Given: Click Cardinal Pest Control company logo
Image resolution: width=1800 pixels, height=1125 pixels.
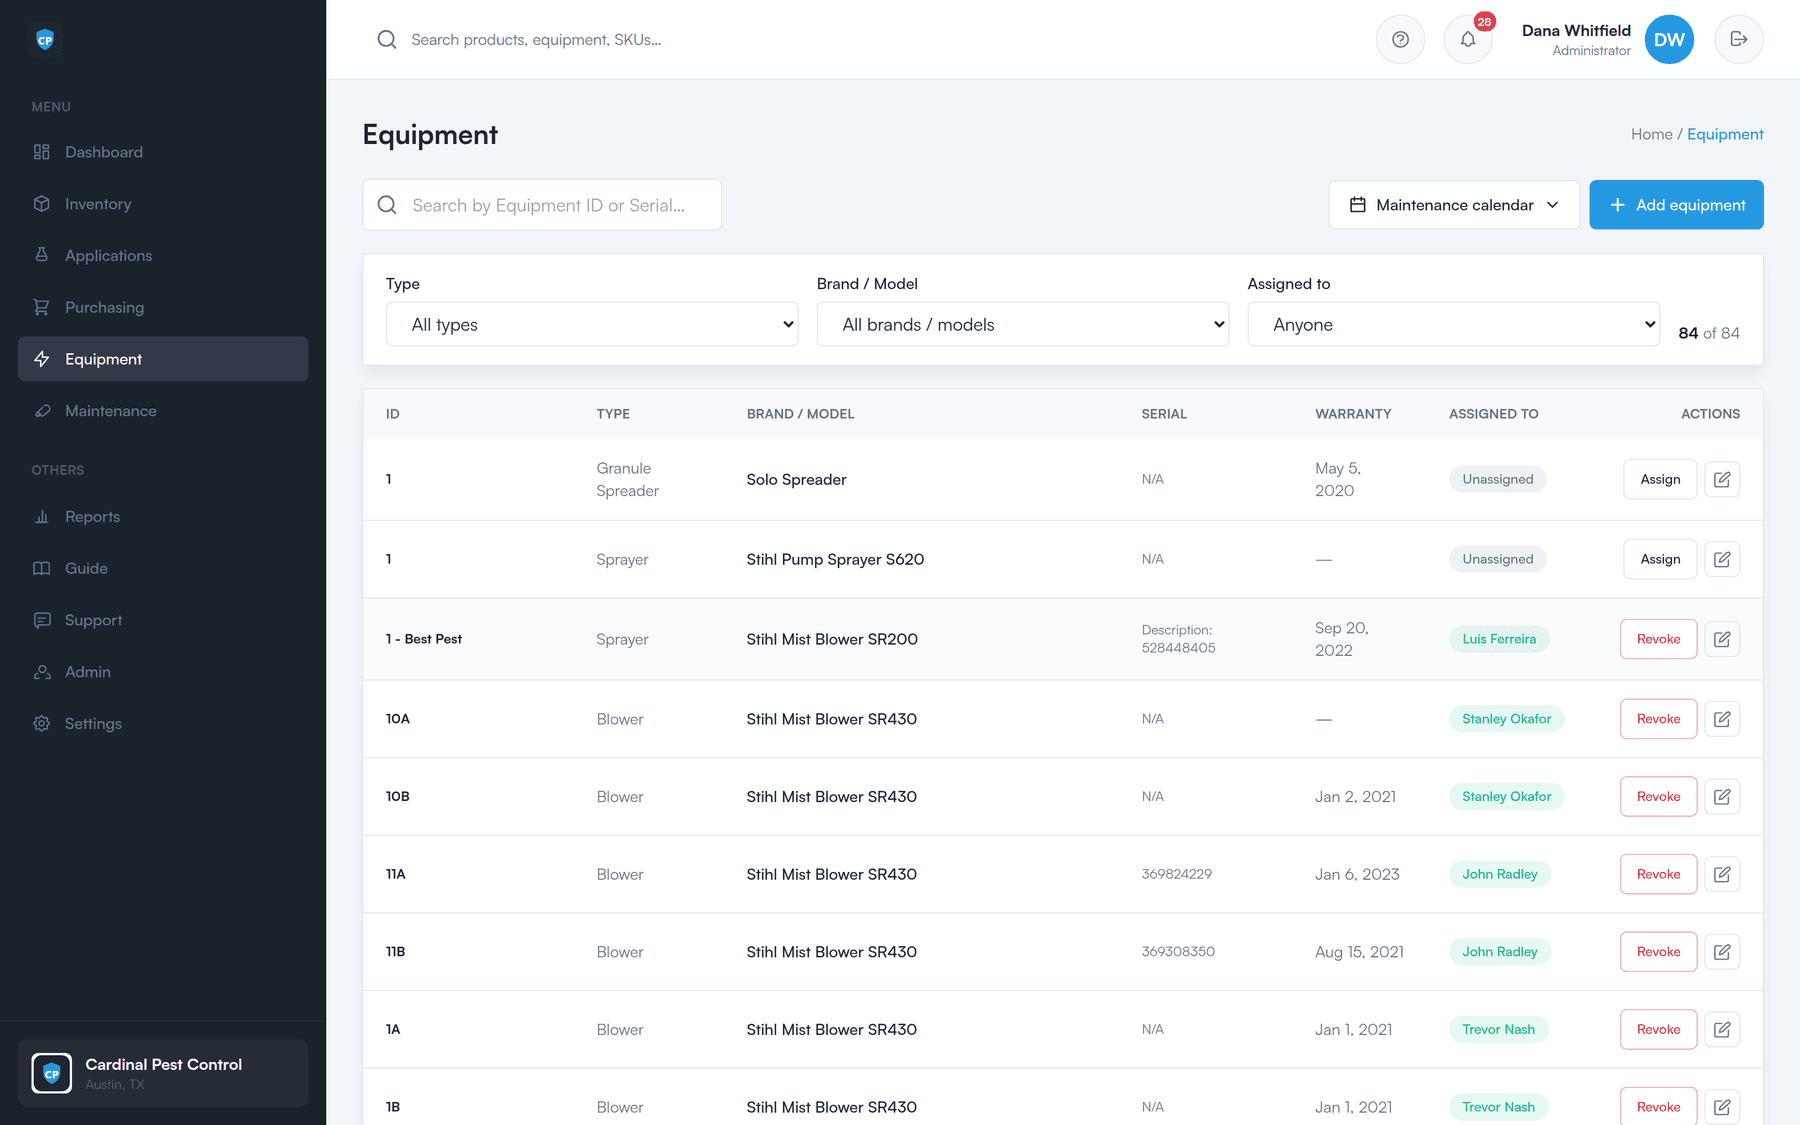Looking at the screenshot, I should pos(52,1073).
